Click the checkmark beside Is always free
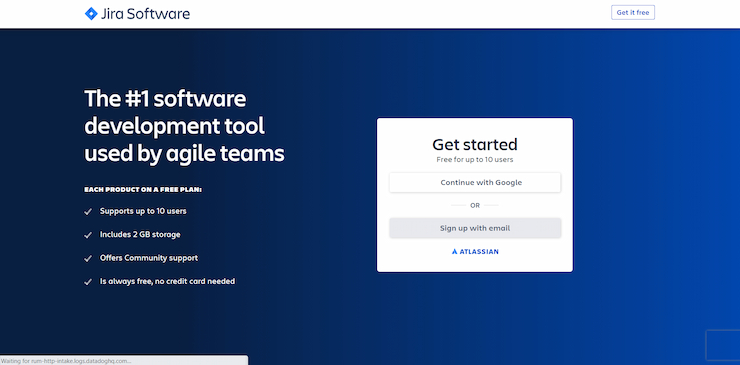Image resolution: width=740 pixels, height=365 pixels. tap(88, 282)
